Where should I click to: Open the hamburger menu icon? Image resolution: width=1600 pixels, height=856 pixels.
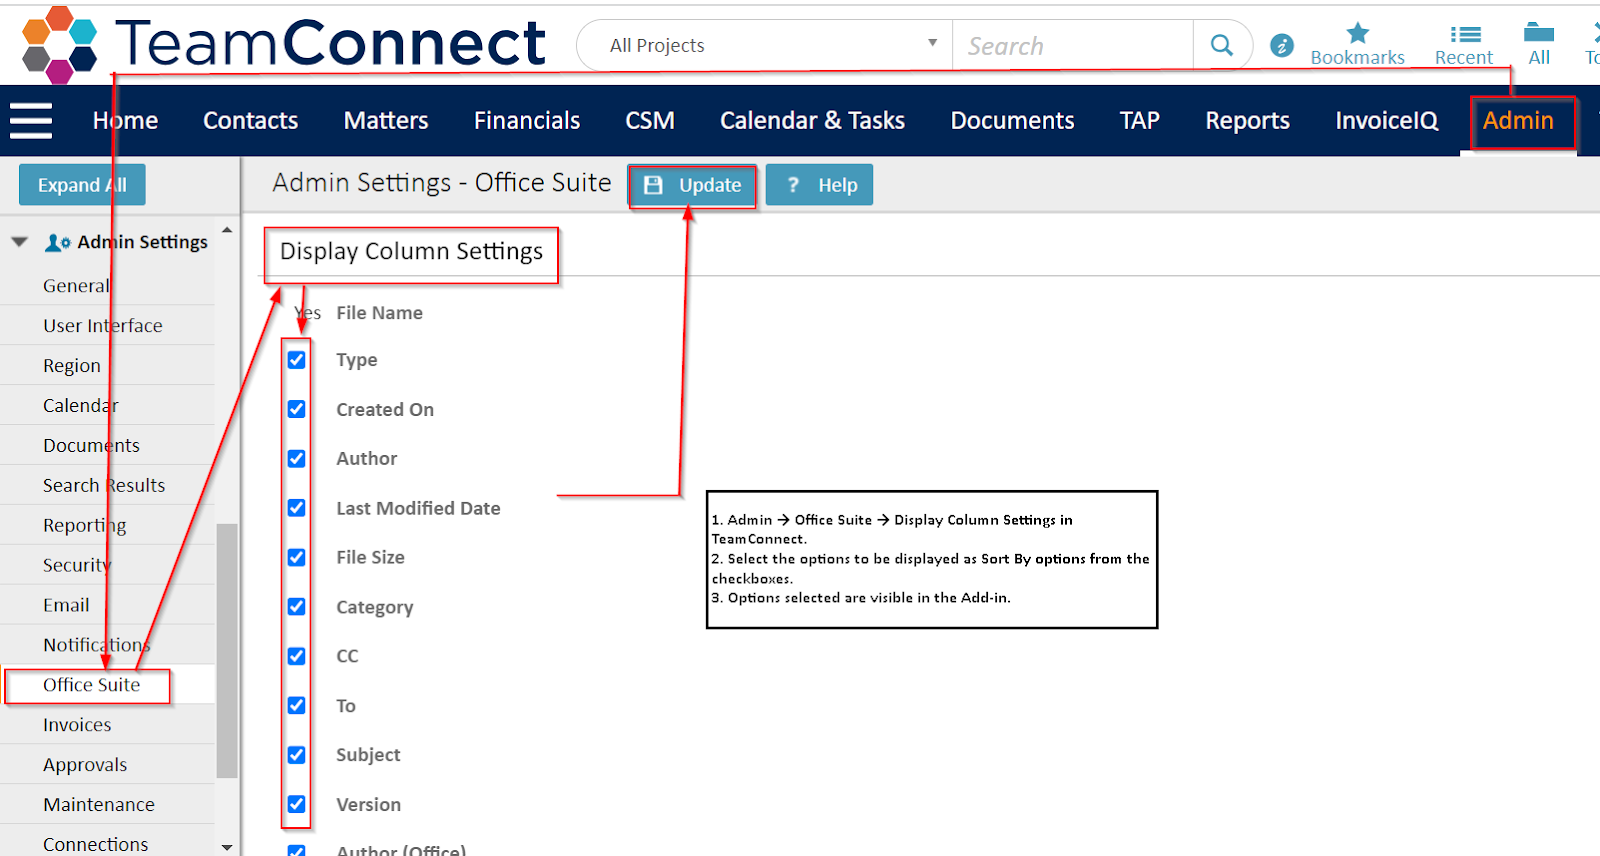[x=31, y=121]
